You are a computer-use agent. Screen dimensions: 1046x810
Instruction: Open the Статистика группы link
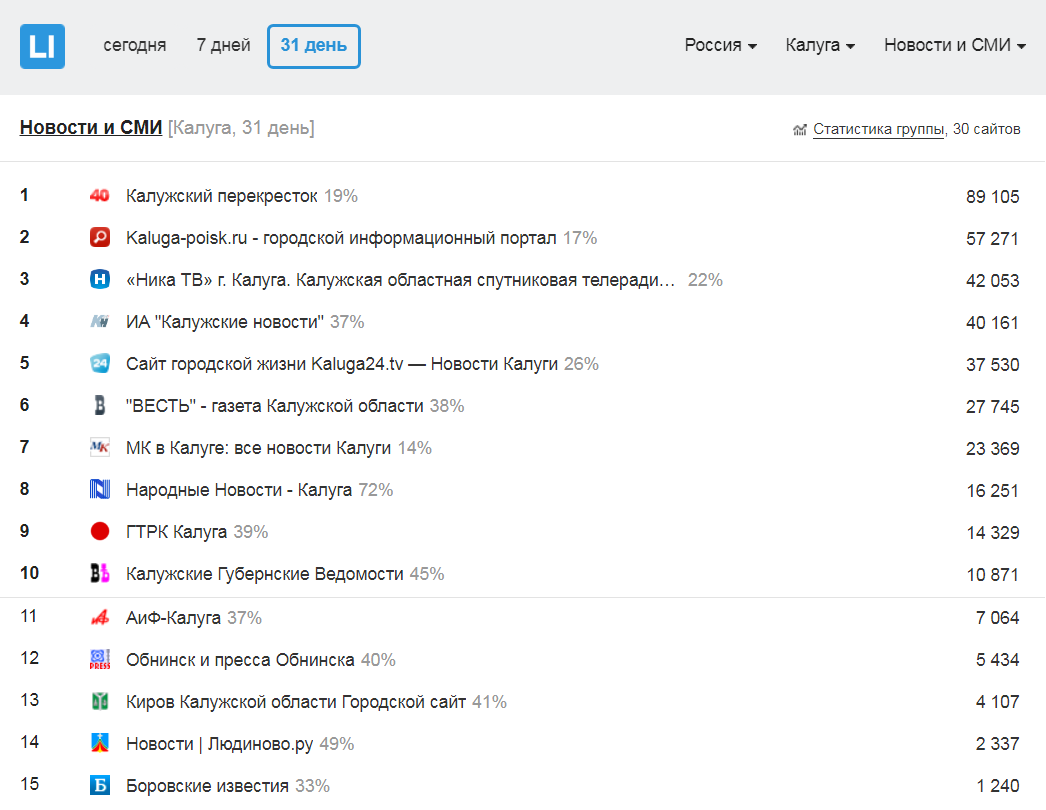[877, 129]
